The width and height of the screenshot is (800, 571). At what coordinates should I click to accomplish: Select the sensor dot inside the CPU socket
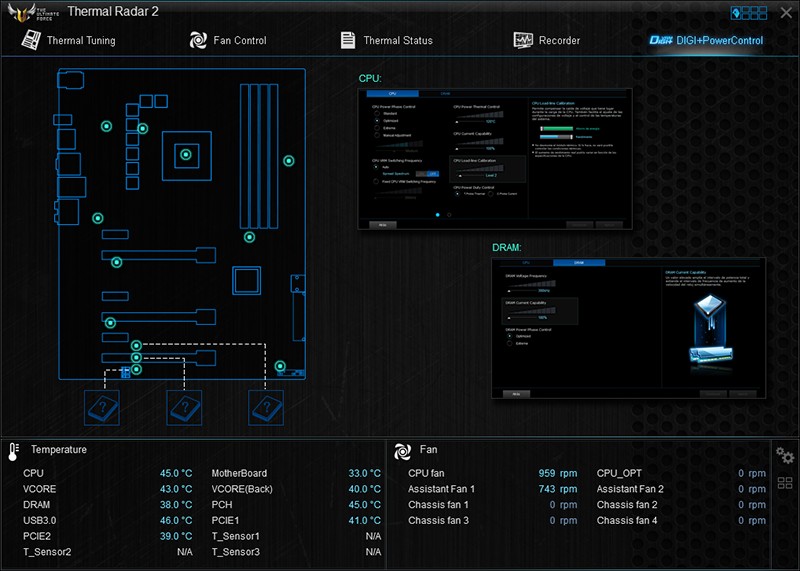click(x=186, y=154)
